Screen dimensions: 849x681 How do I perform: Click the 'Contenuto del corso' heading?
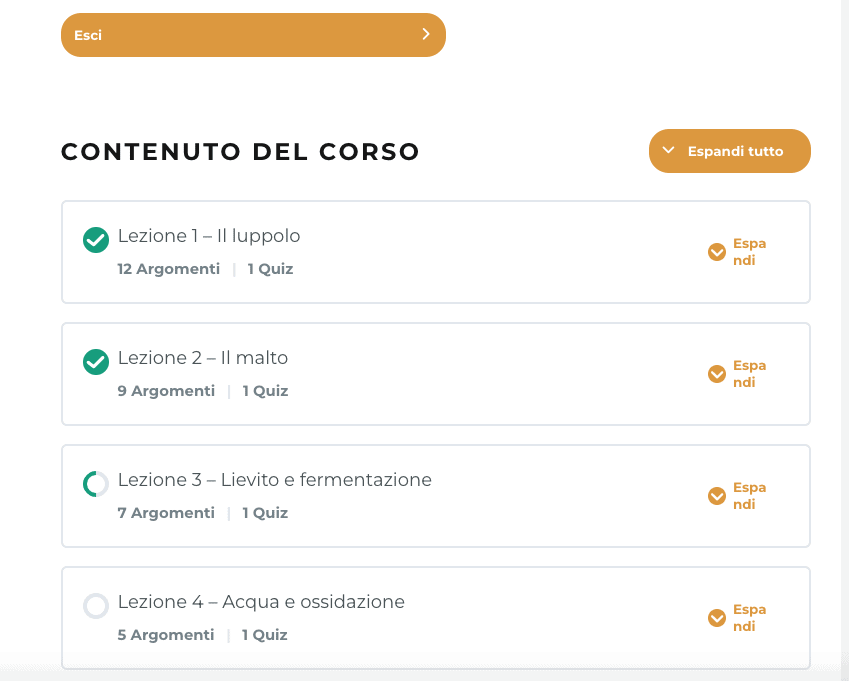coord(240,152)
